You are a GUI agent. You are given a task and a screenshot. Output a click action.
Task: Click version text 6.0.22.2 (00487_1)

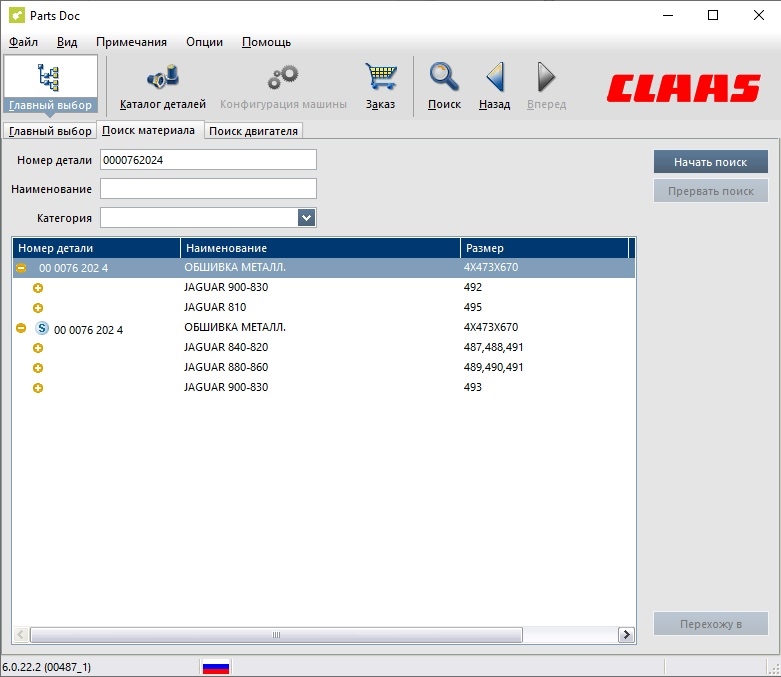tap(47, 667)
